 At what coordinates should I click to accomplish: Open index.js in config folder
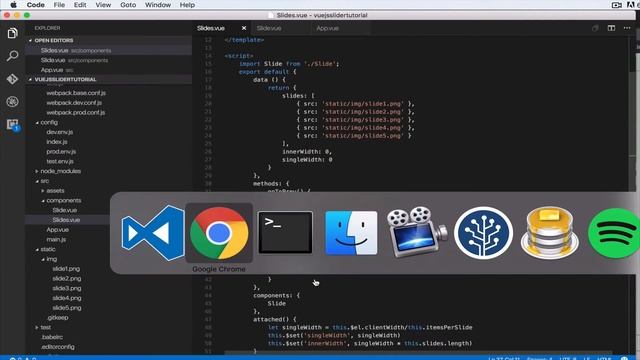point(57,142)
